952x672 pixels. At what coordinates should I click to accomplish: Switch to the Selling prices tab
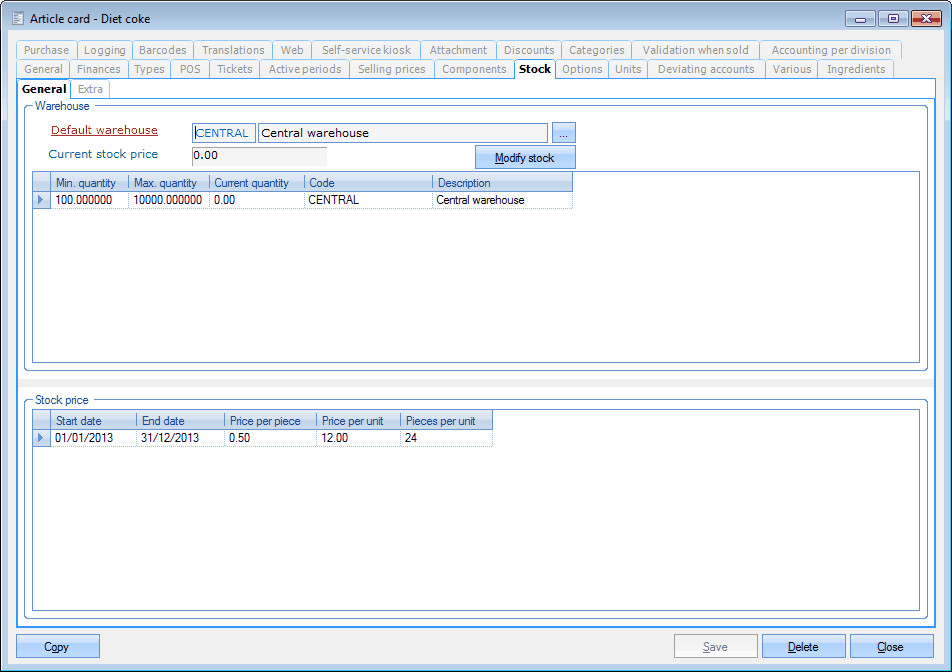click(391, 69)
